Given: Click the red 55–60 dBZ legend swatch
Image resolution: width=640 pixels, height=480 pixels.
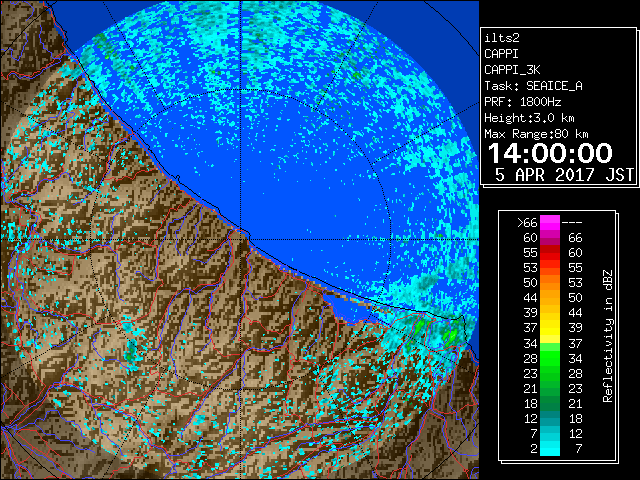Looking at the screenshot, I should tap(550, 253).
